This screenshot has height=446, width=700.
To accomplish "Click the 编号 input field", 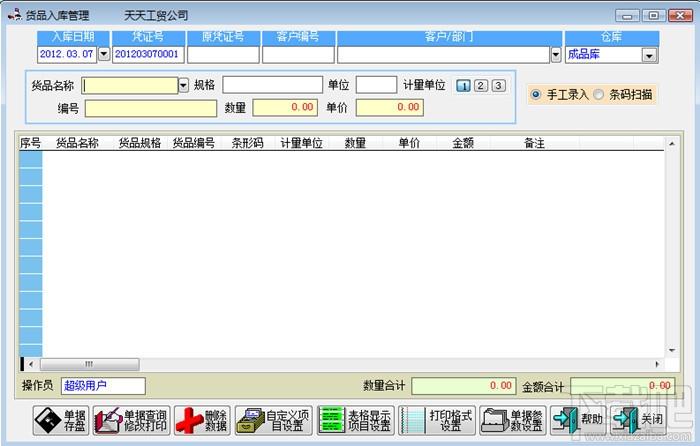I will click(x=151, y=108).
